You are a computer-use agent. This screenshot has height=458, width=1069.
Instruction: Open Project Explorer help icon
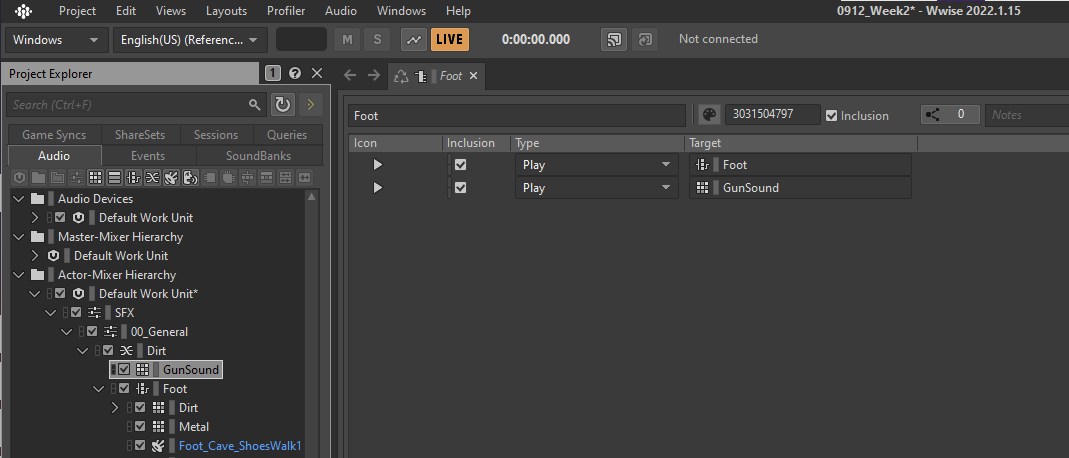click(x=295, y=74)
